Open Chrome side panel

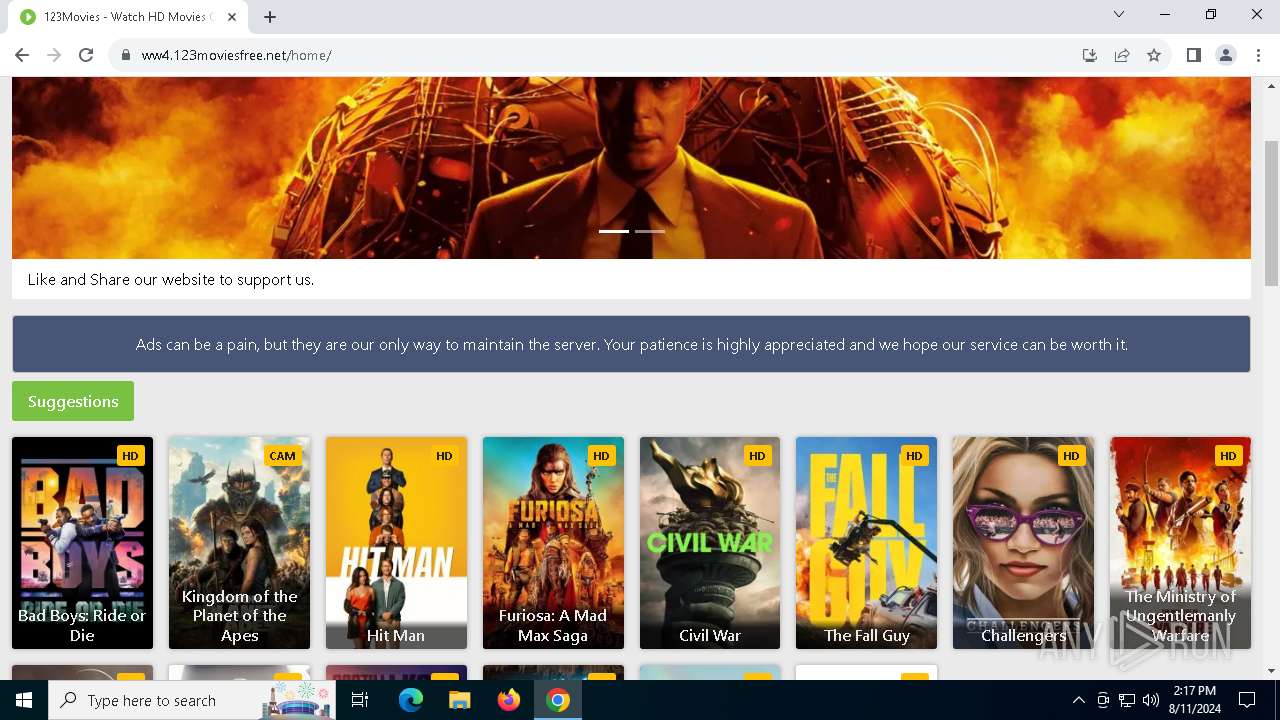pyautogui.click(x=1194, y=55)
